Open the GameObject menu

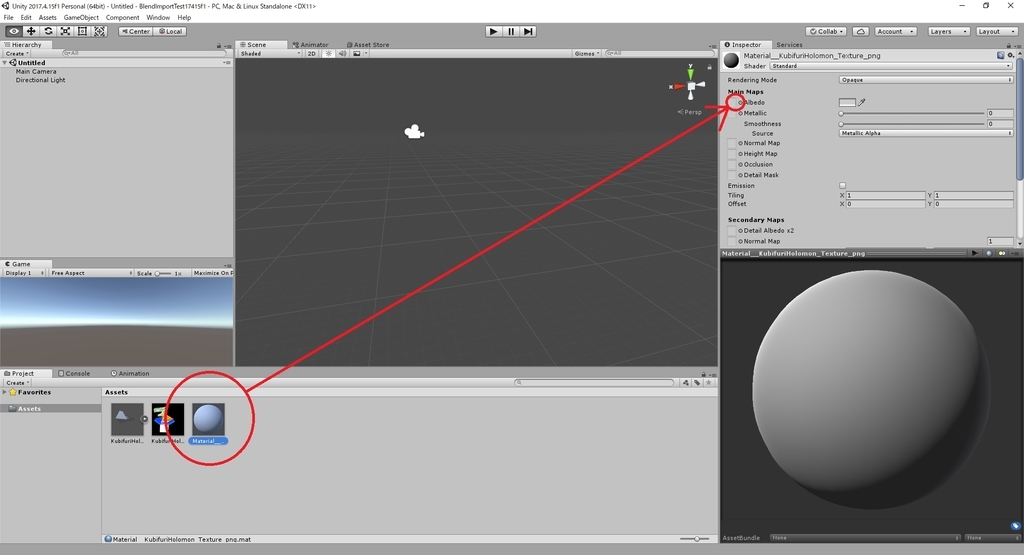pos(81,18)
